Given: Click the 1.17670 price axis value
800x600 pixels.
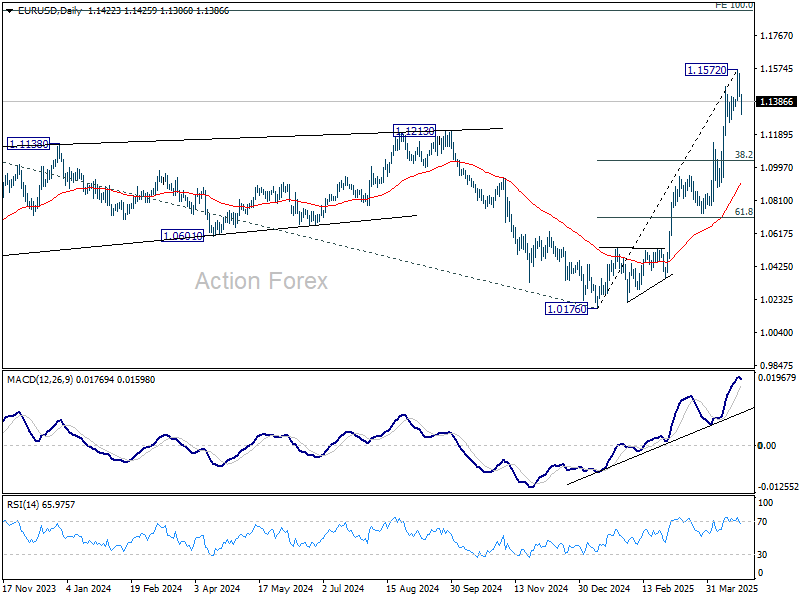Looking at the screenshot, I should coord(776,36).
